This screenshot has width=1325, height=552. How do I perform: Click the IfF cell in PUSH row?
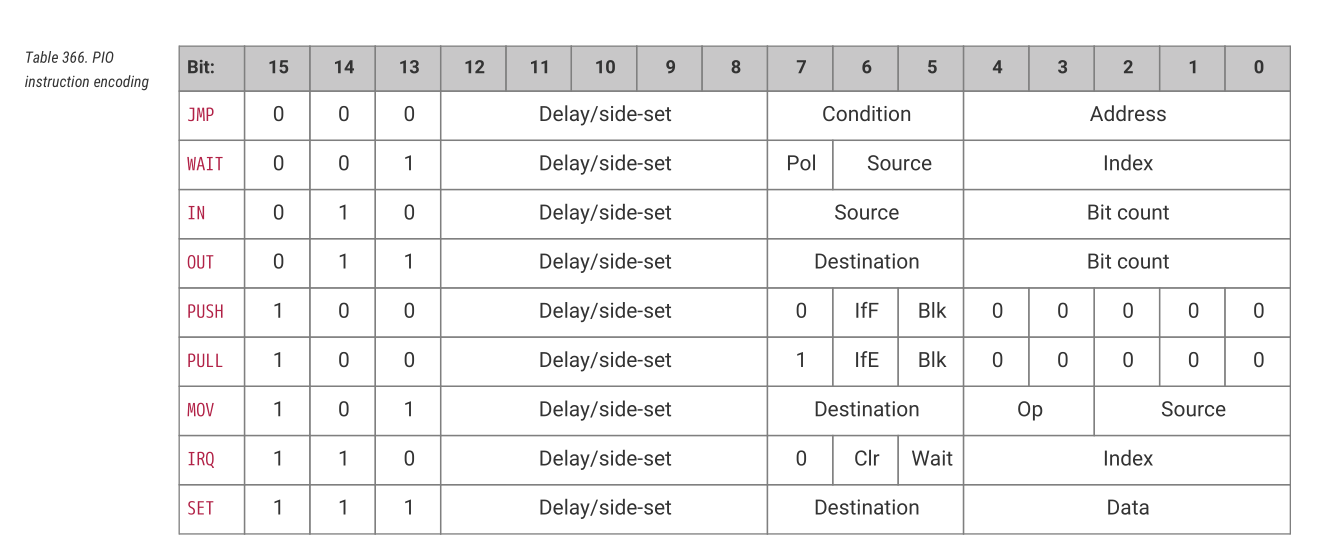(866, 311)
